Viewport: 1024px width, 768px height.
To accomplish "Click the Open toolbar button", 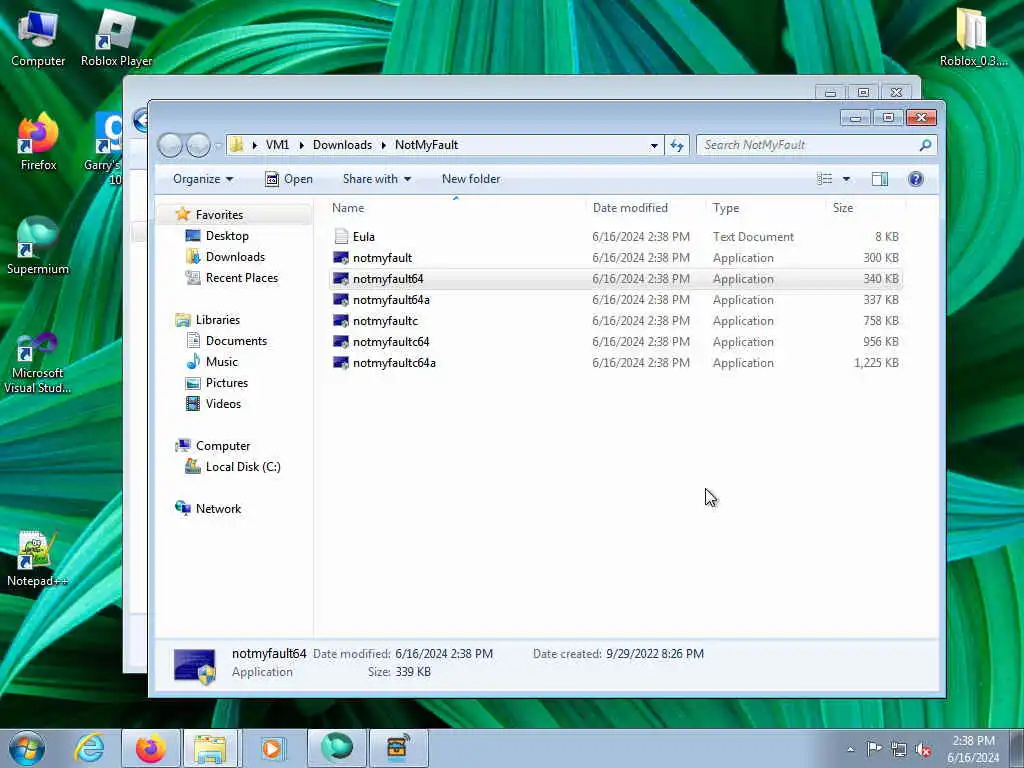I will 289,179.
